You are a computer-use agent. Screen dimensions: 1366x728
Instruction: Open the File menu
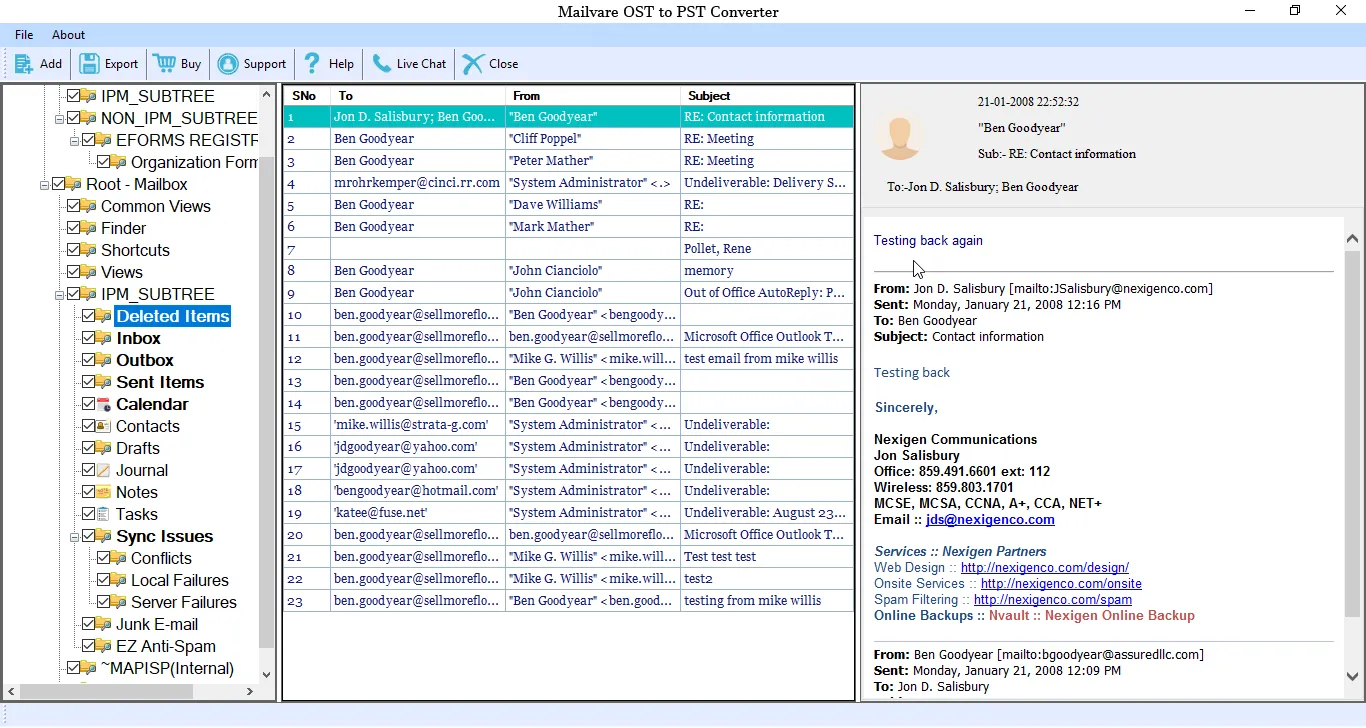click(x=24, y=35)
